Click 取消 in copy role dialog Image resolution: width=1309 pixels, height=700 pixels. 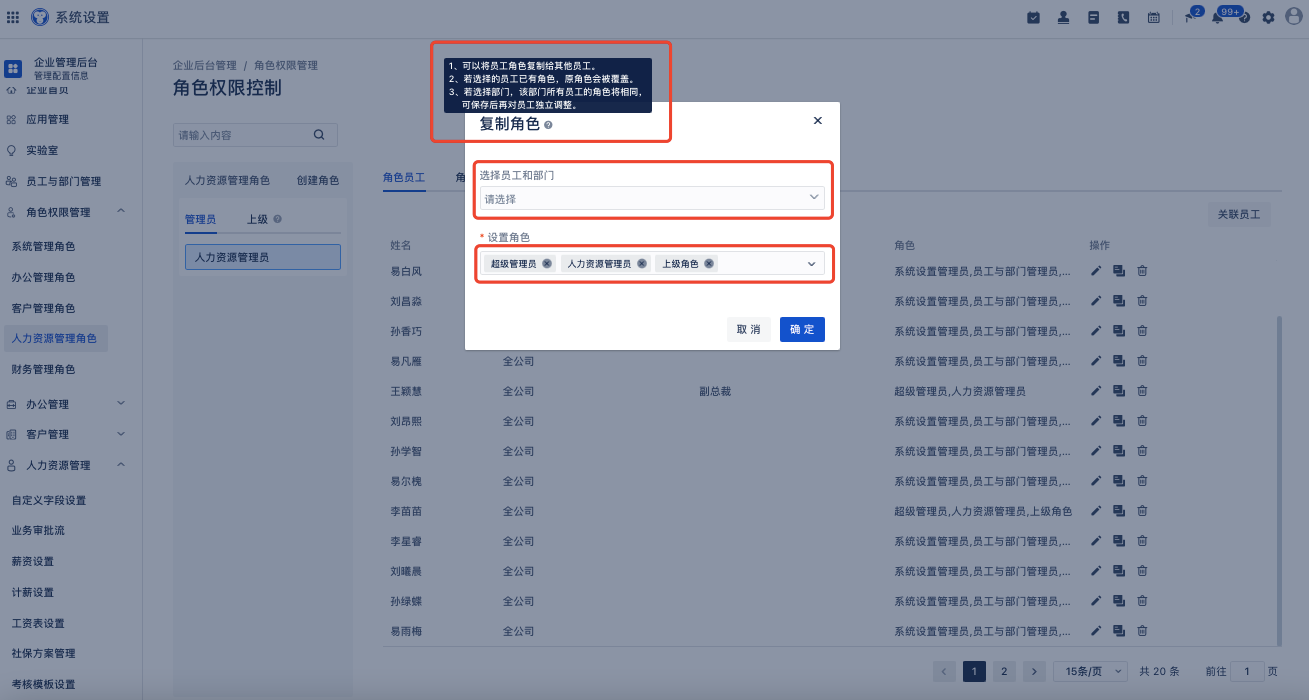tap(748, 330)
